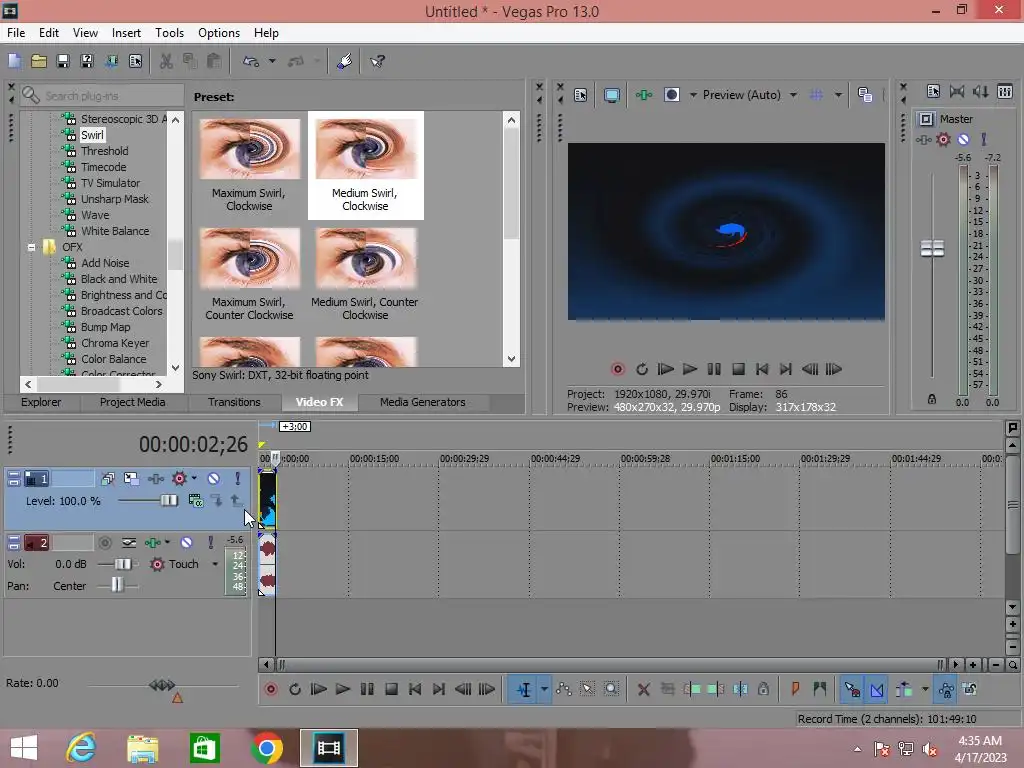Select the Chroma Keyer plug-in
Screen dimensions: 1024x768
(115, 343)
